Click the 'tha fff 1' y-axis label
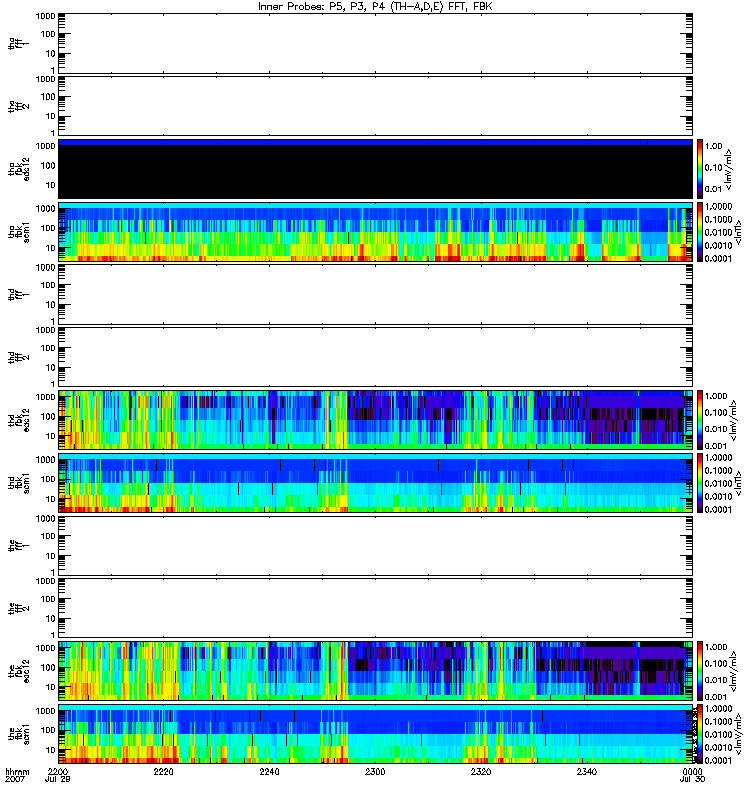The width and height of the screenshot is (750, 800). click(x=19, y=43)
